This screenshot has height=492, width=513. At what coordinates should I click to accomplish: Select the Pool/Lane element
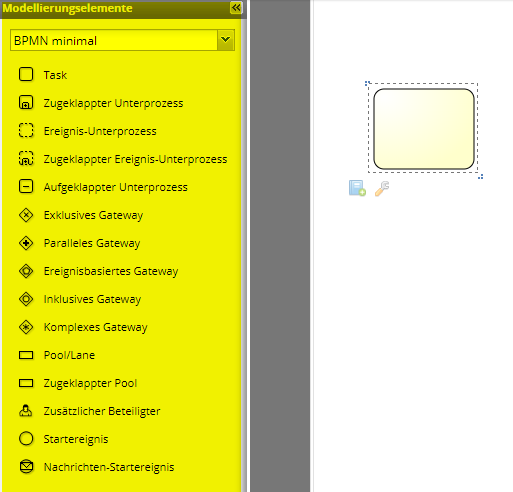69,355
